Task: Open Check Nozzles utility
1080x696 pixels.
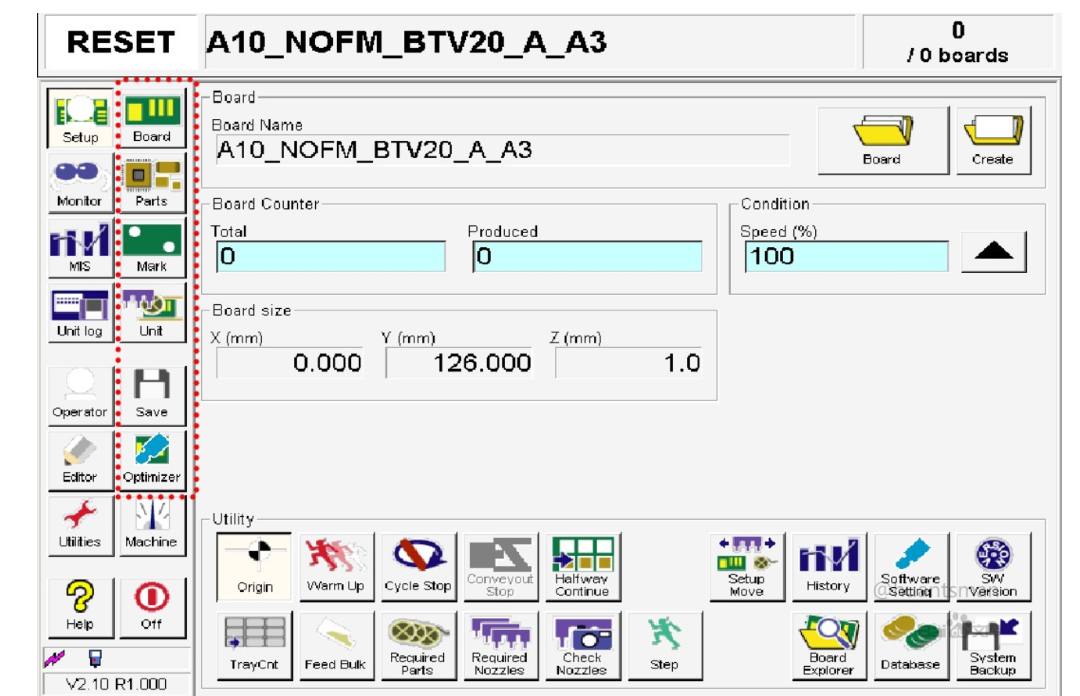Action: click(582, 645)
